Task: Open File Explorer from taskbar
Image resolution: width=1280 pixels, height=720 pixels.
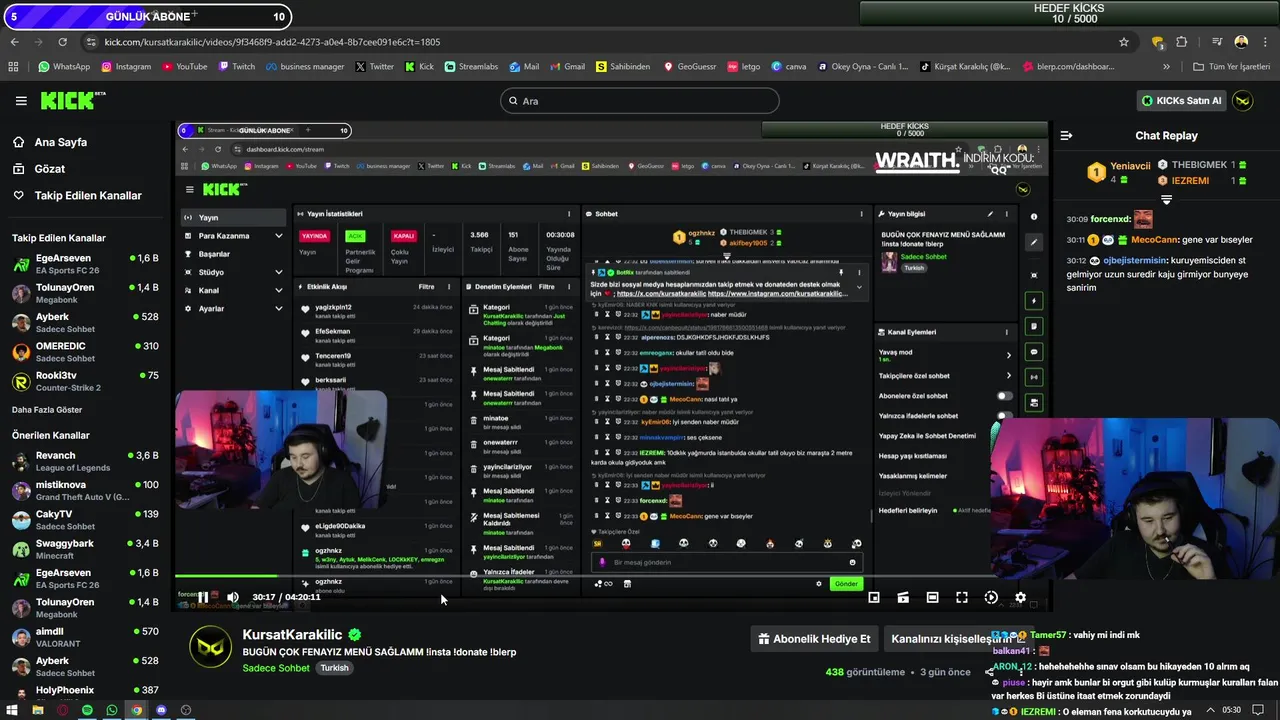Action: pyautogui.click(x=37, y=710)
